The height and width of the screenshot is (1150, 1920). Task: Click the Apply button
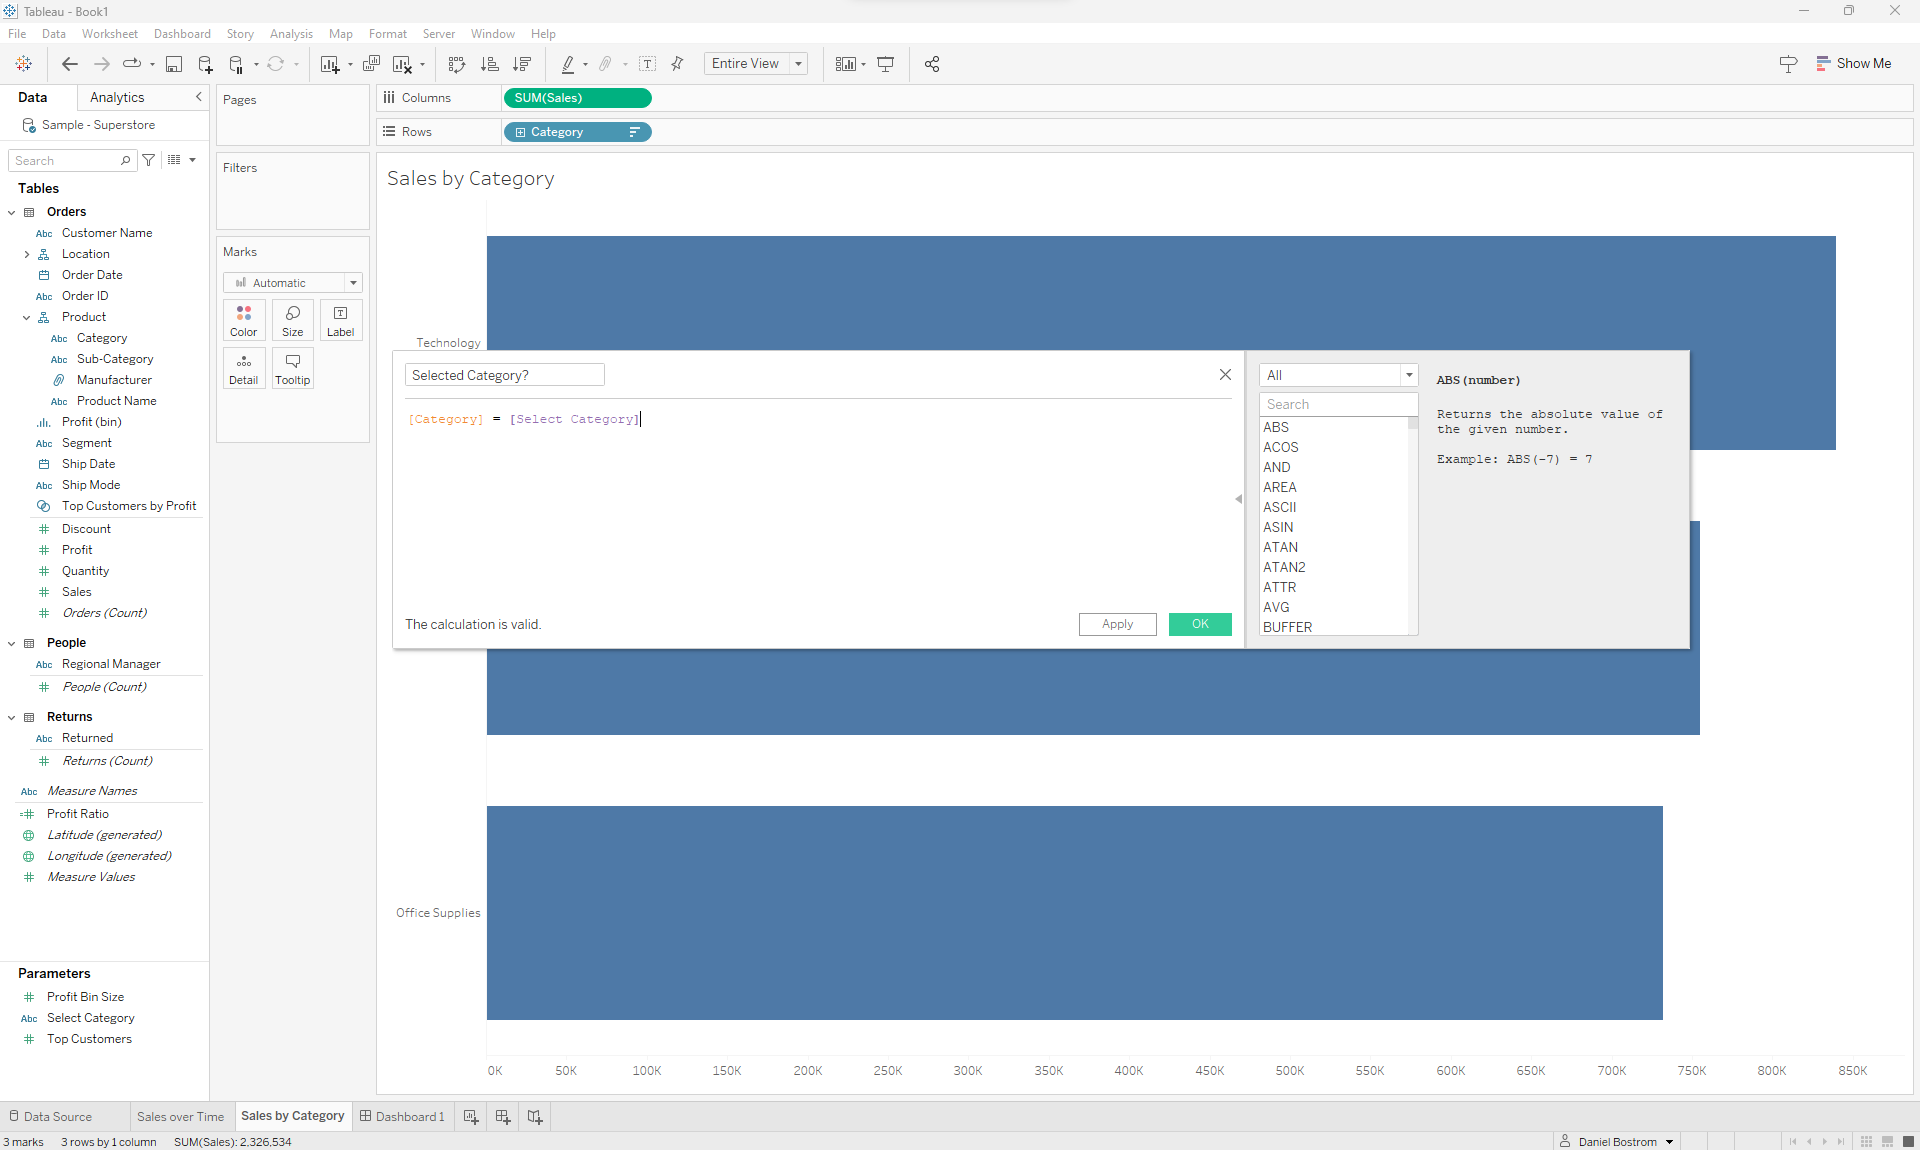pos(1117,624)
